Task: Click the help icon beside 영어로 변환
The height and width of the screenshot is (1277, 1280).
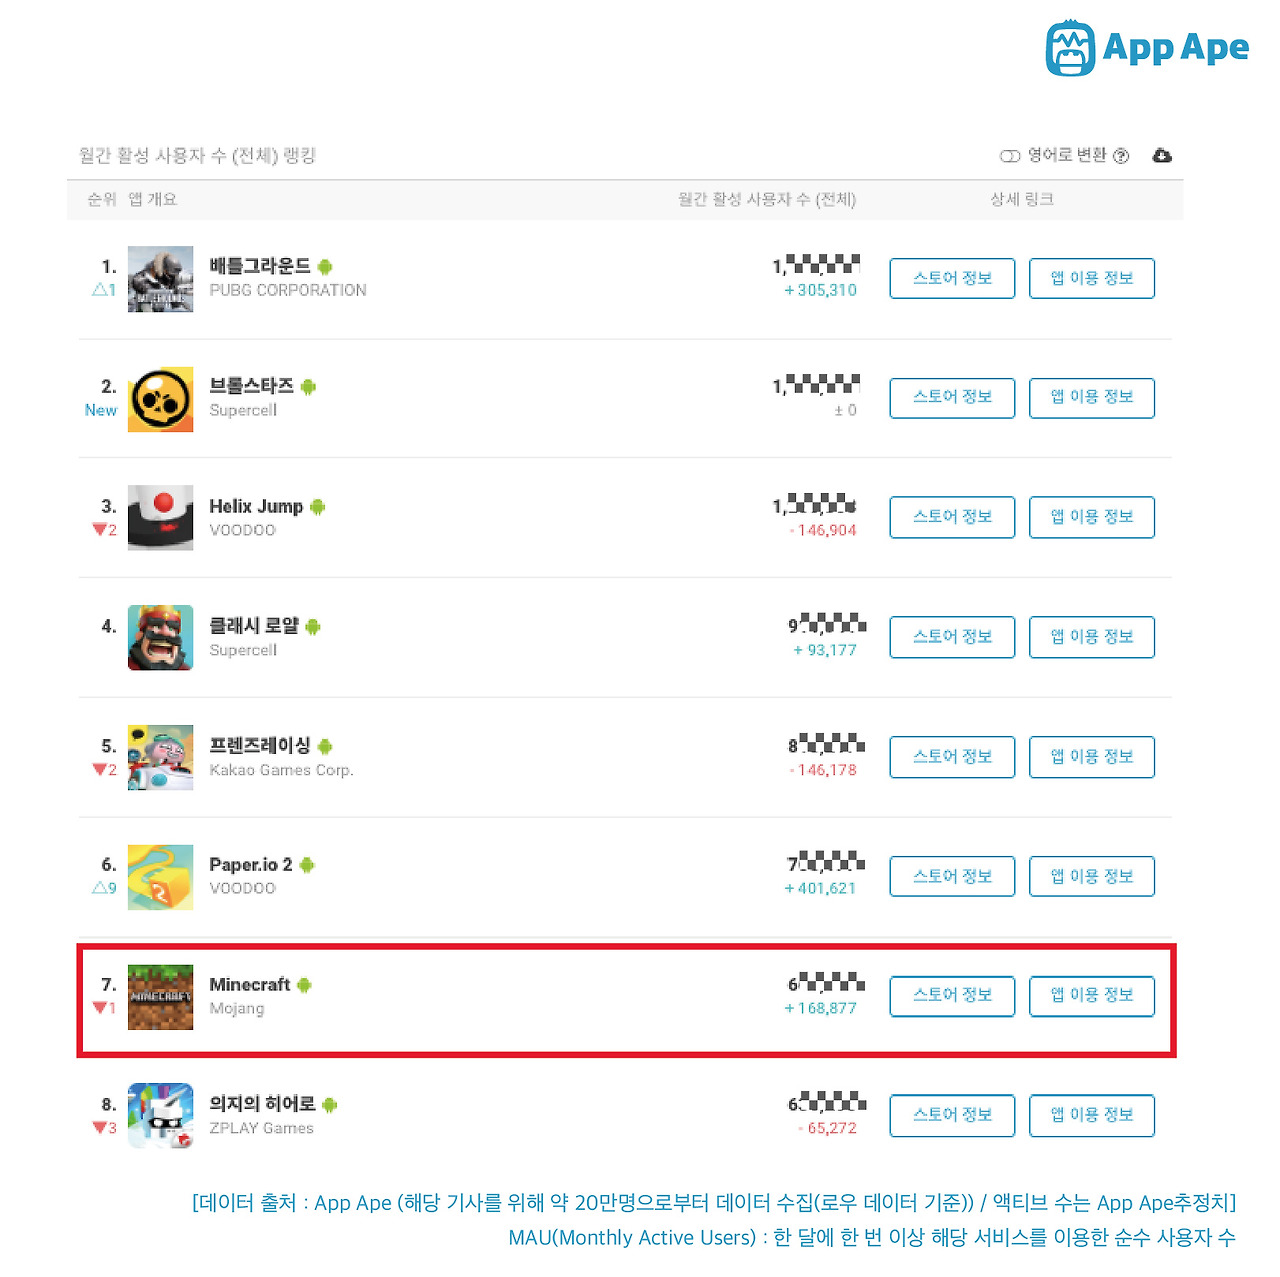Action: pos(1121,156)
